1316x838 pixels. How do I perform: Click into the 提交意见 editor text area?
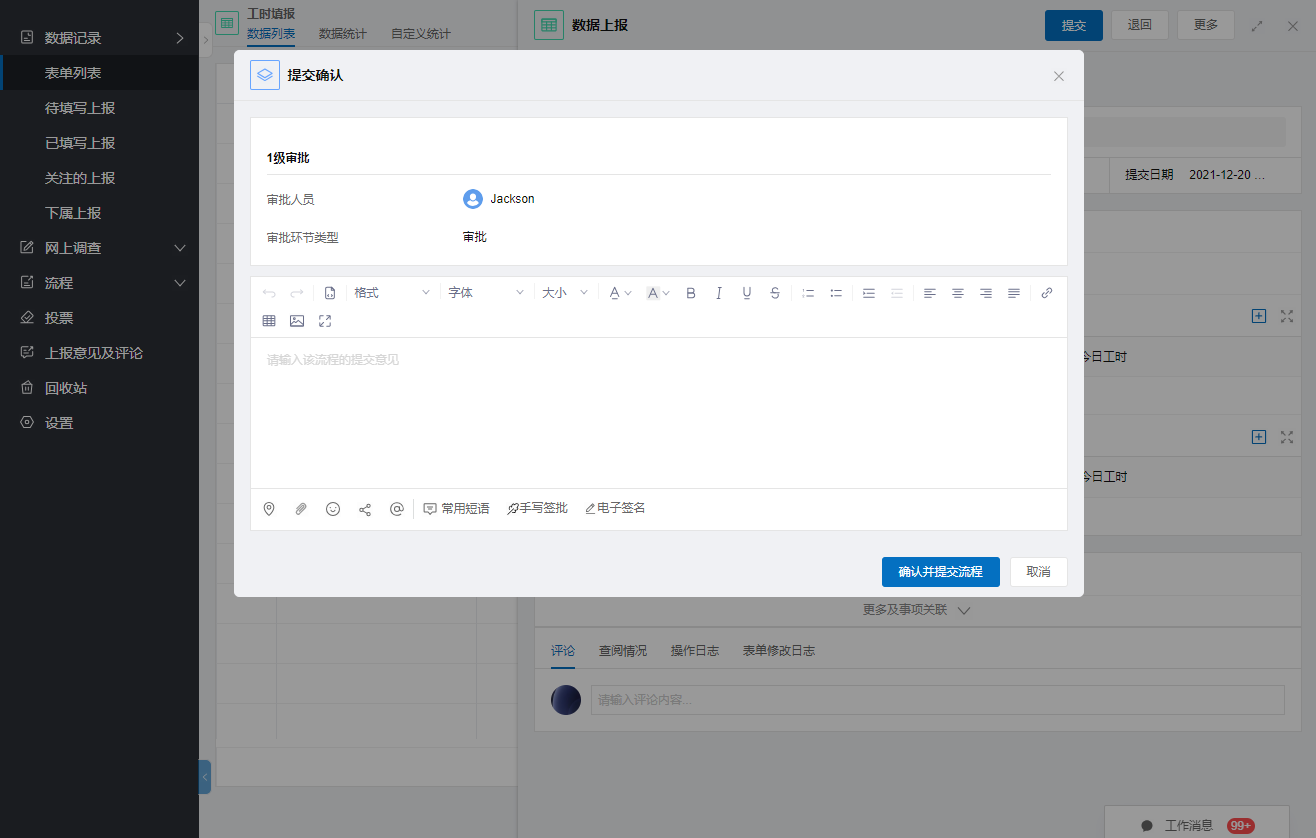tap(659, 413)
